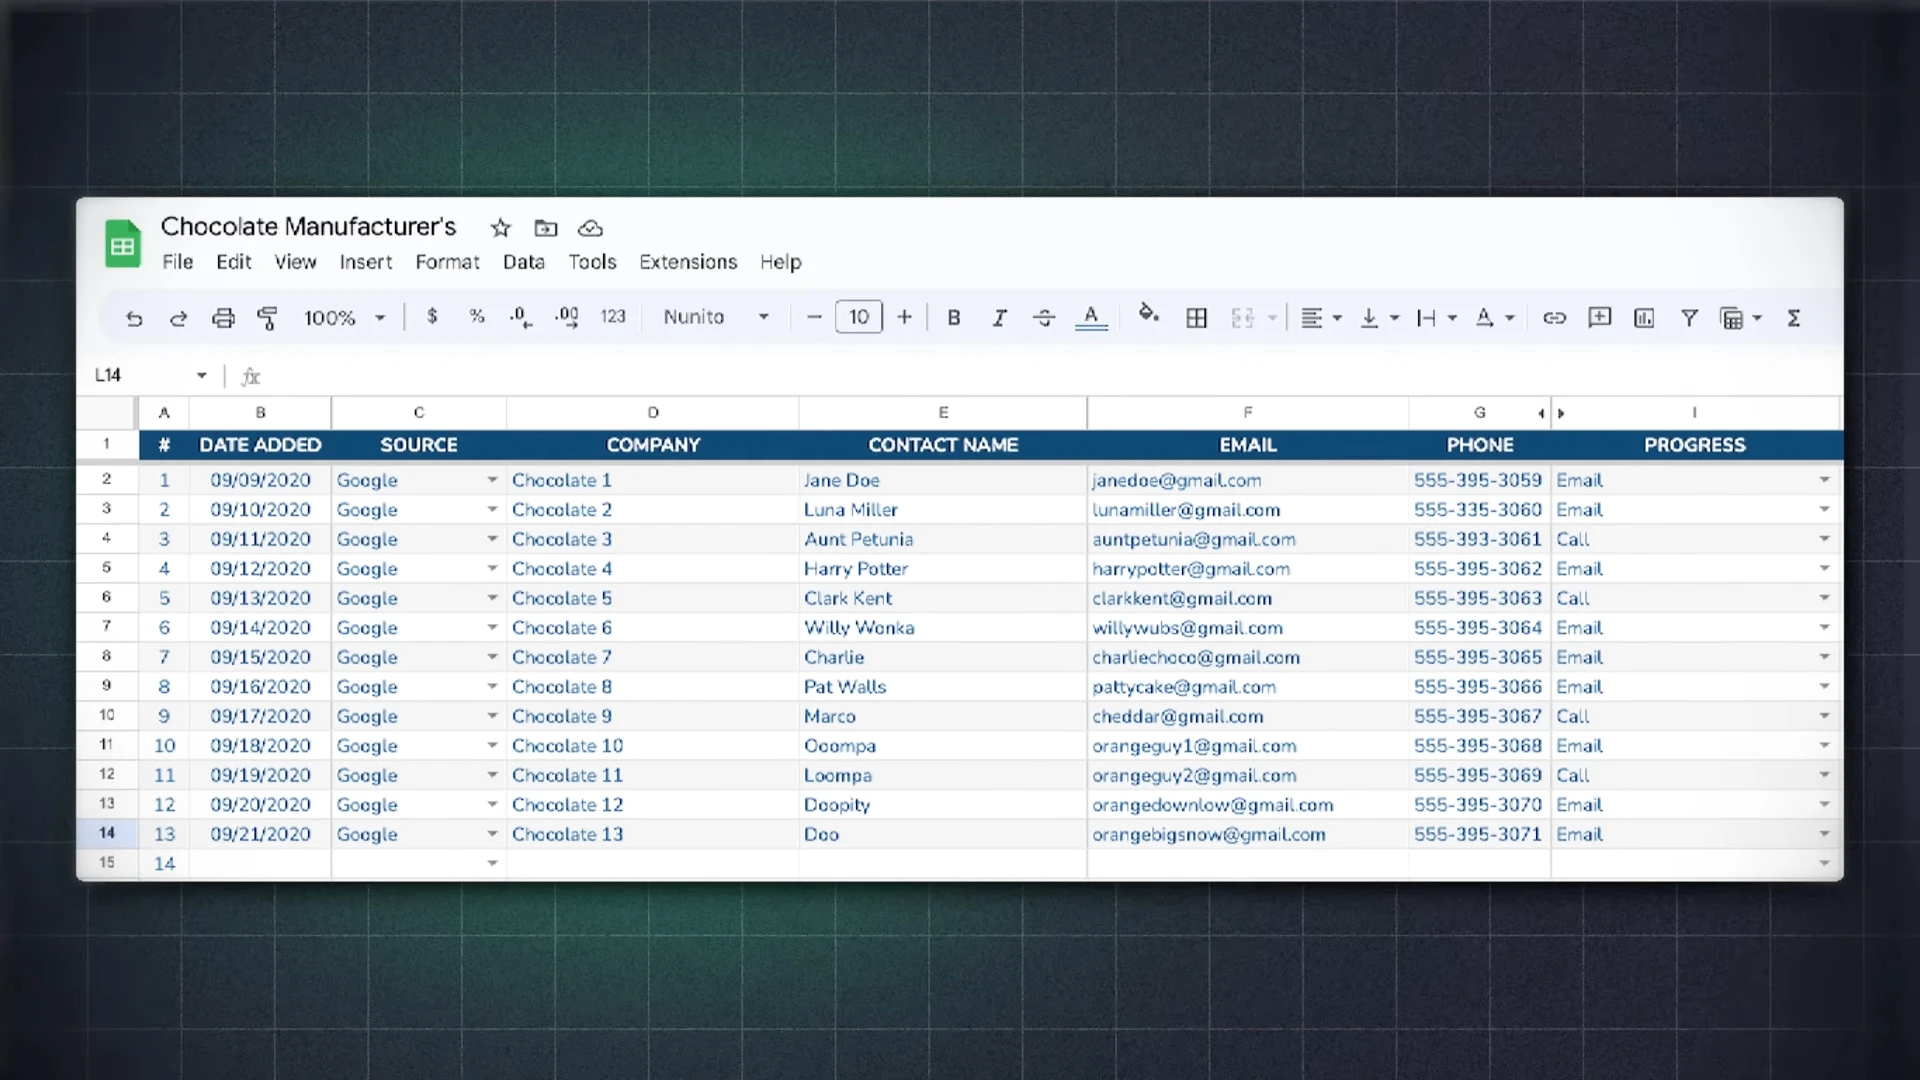Click the Create a filter icon
This screenshot has height=1080, width=1920.
[1689, 318]
